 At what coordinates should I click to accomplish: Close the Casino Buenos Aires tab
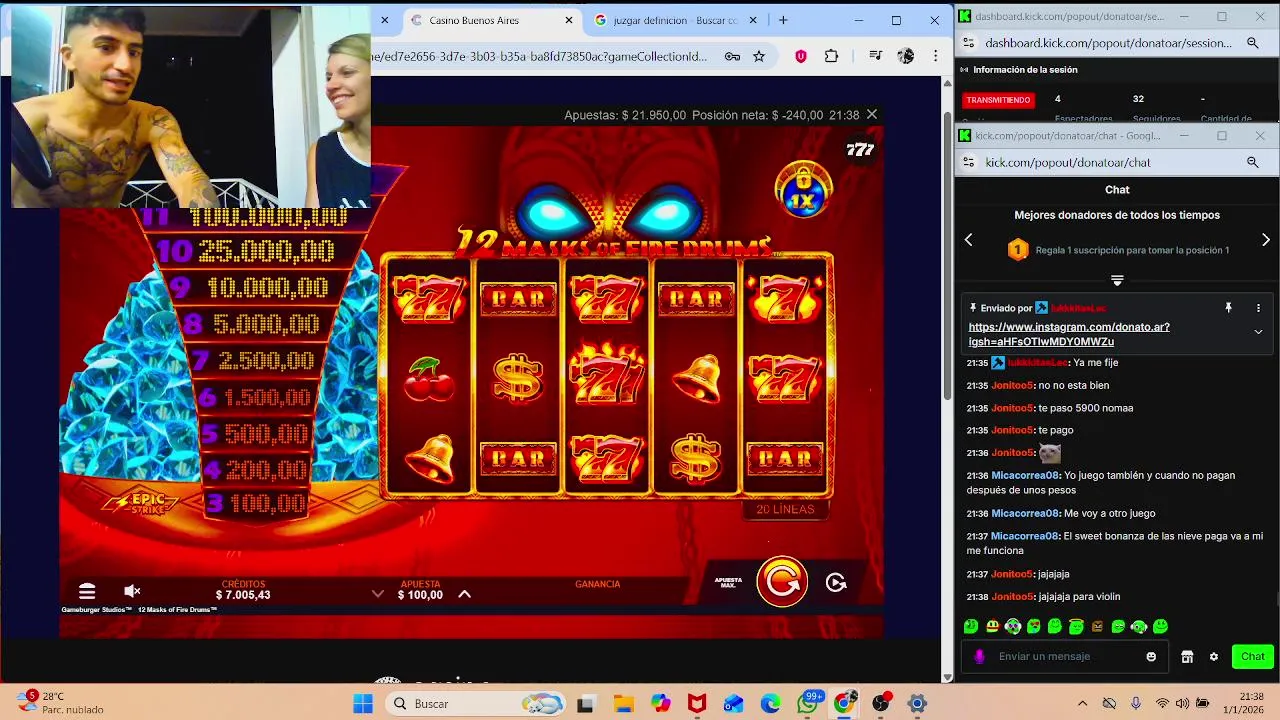pyautogui.click(x=569, y=20)
